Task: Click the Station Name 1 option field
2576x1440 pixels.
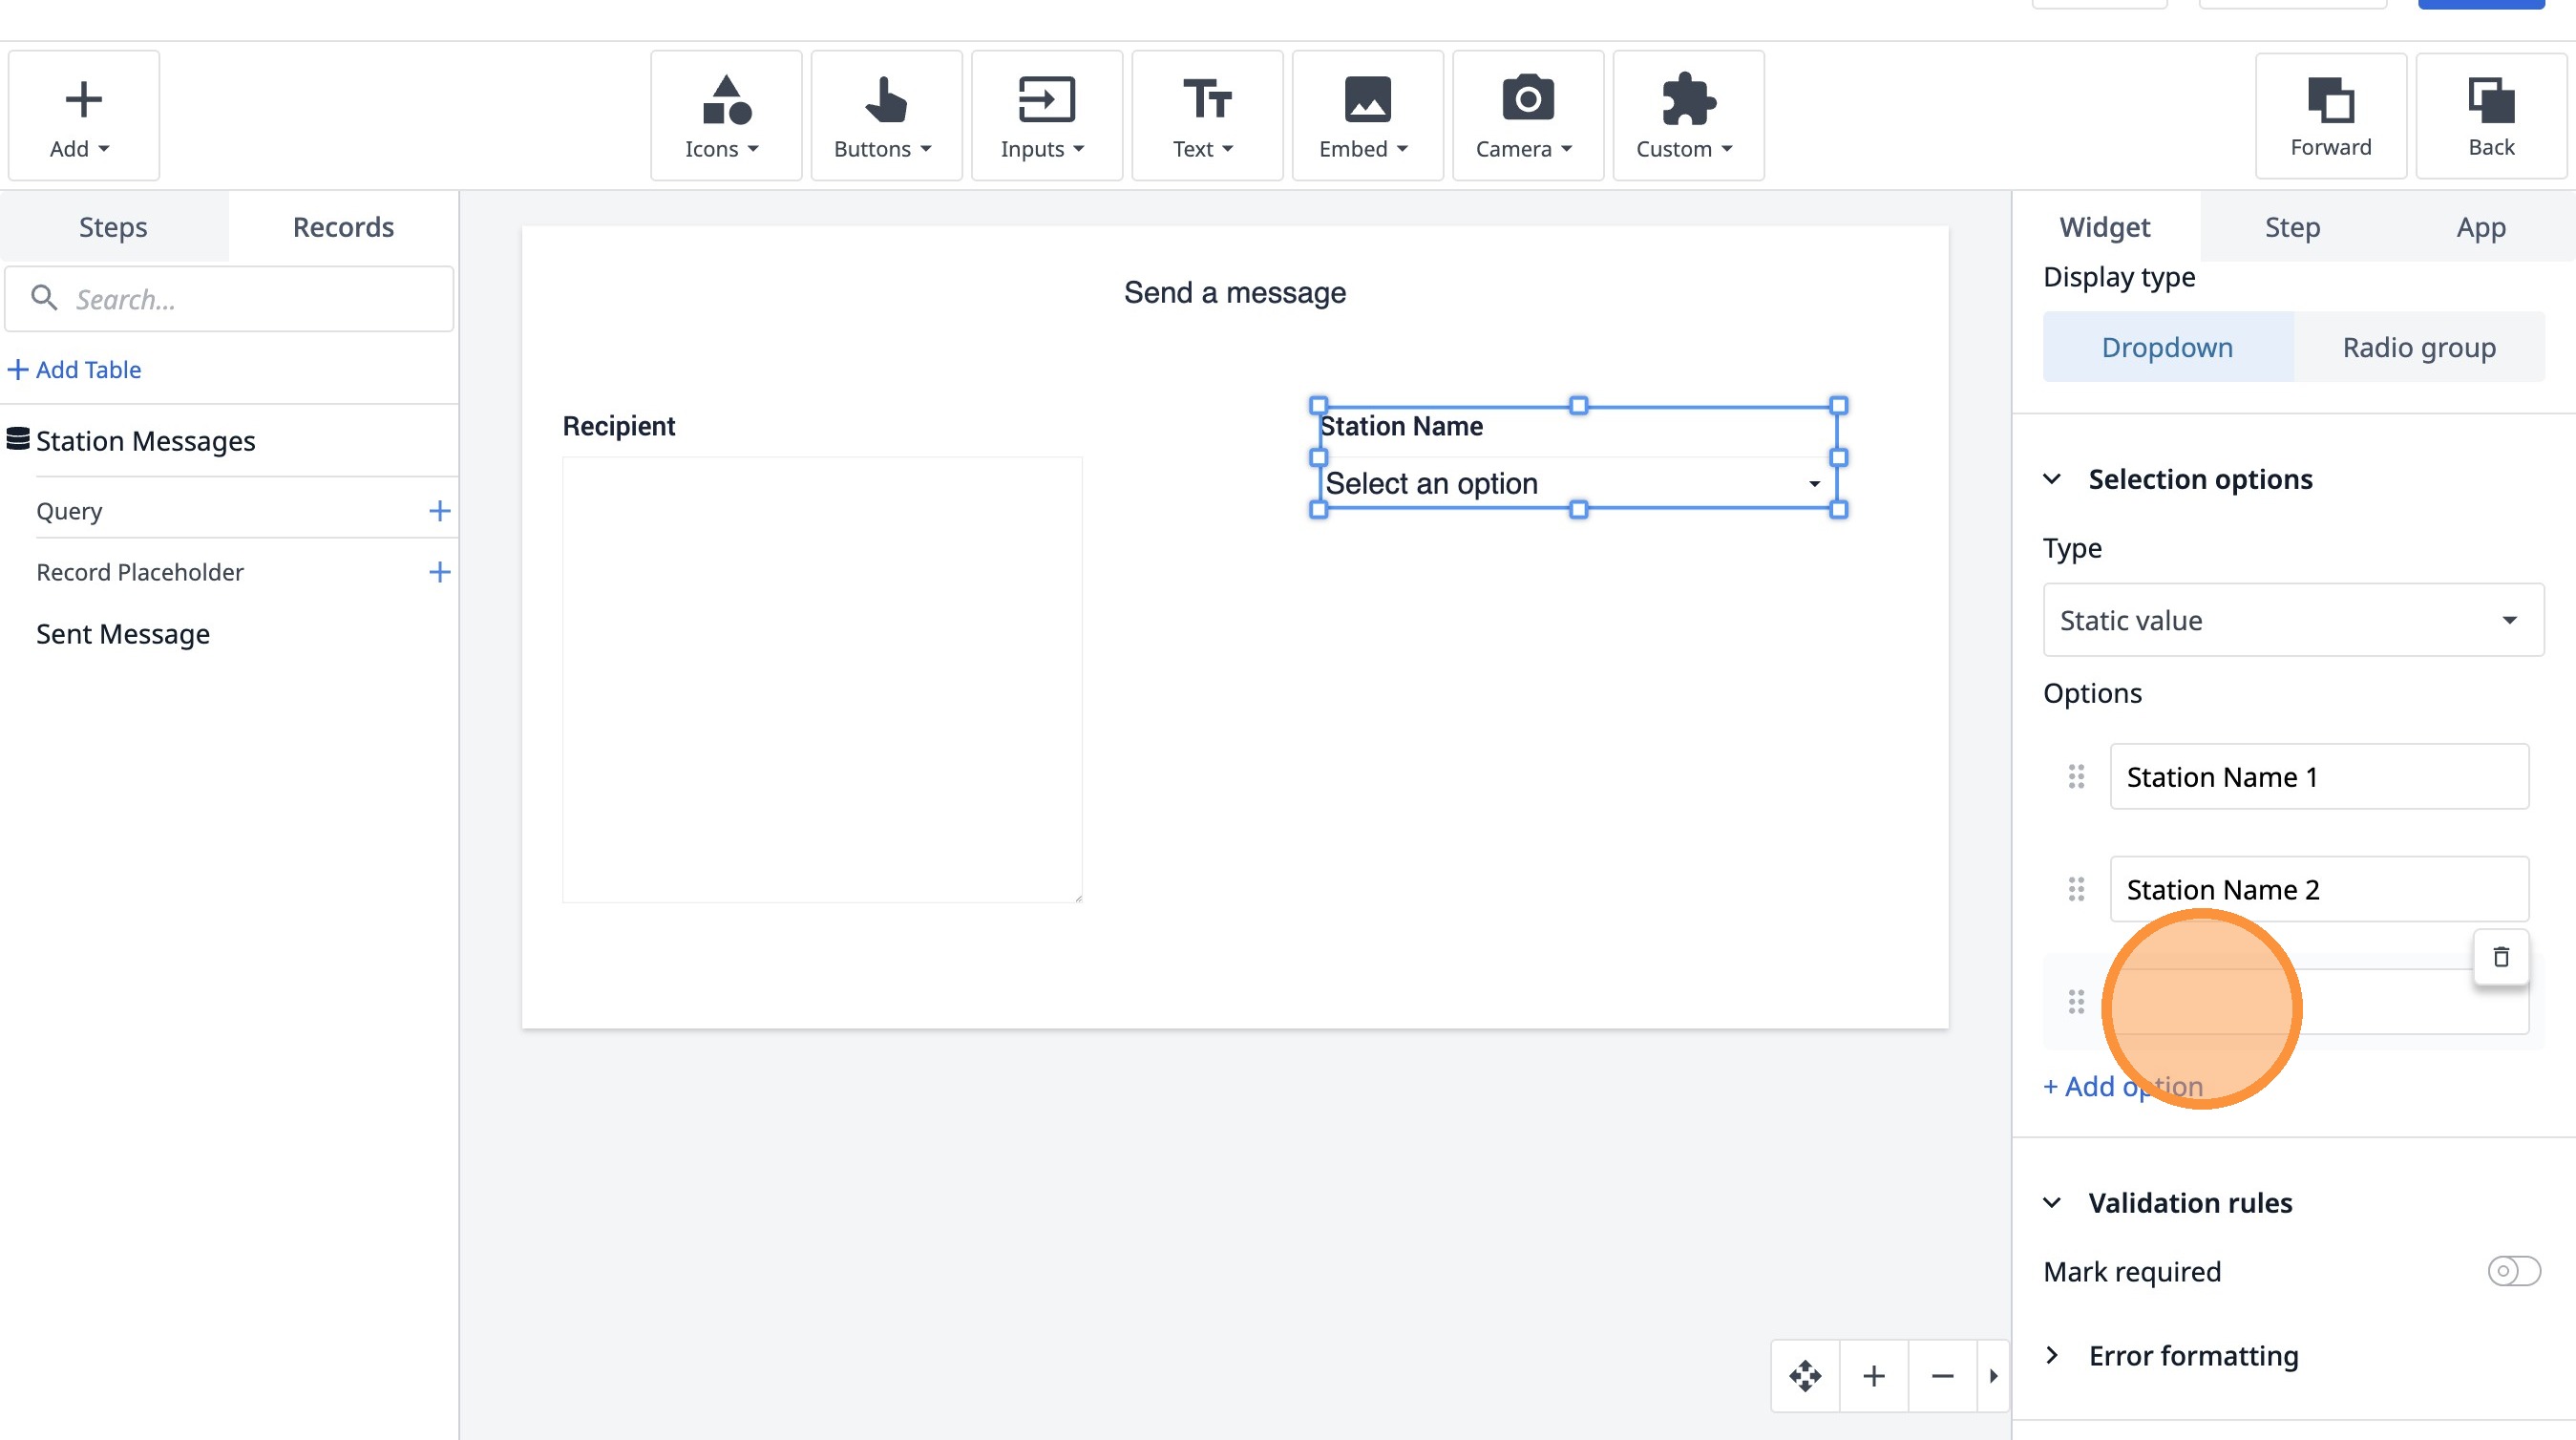Action: 2318,776
